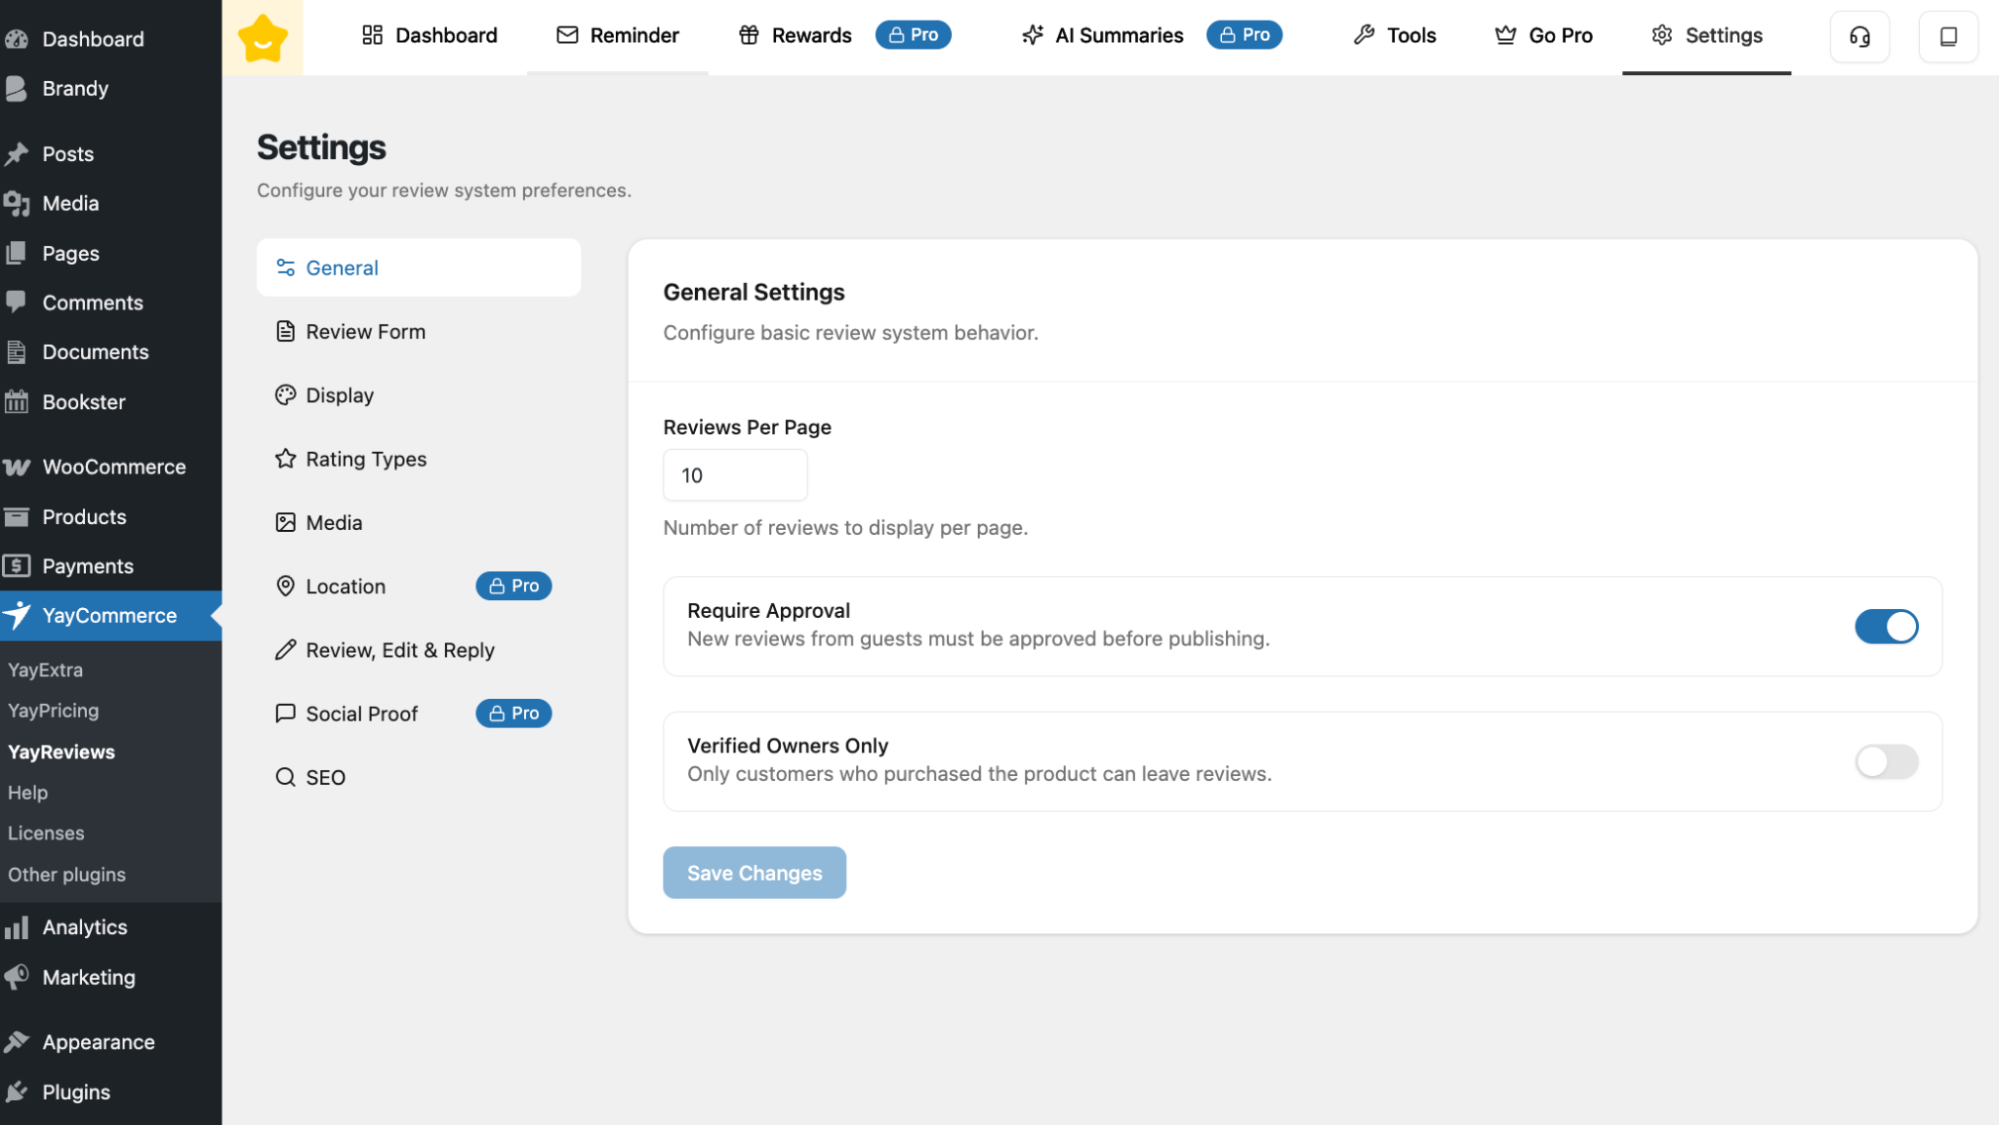Disable the Require Approval toggle
Image resolution: width=1999 pixels, height=1126 pixels.
[x=1886, y=626]
